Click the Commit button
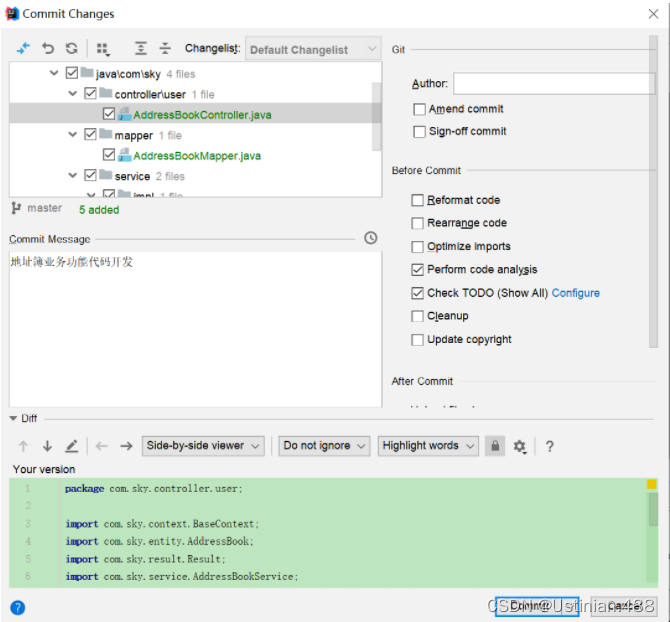This screenshot has width=670, height=622. tap(537, 607)
